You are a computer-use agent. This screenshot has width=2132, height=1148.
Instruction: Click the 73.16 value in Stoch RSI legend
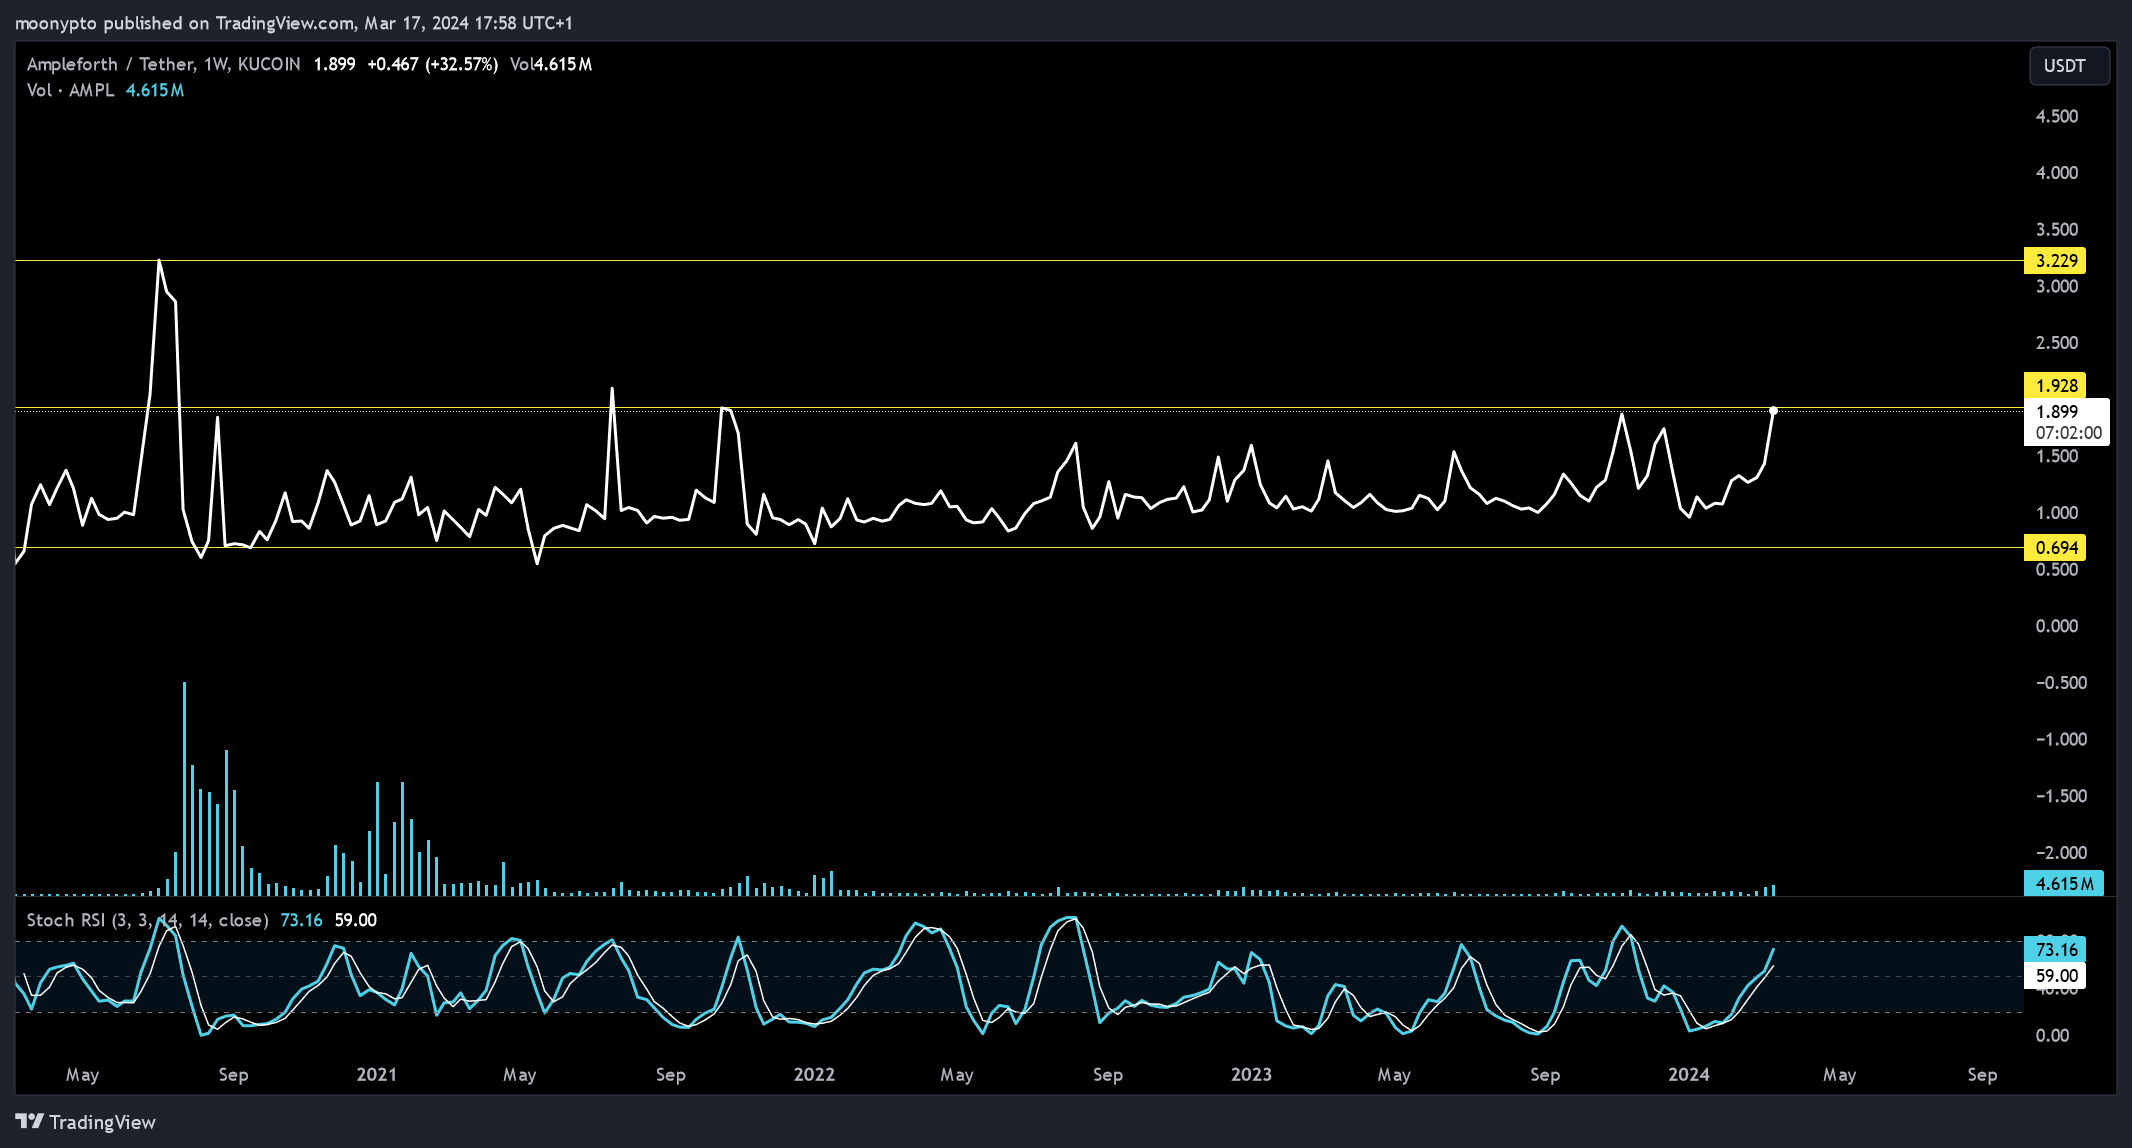(x=301, y=920)
